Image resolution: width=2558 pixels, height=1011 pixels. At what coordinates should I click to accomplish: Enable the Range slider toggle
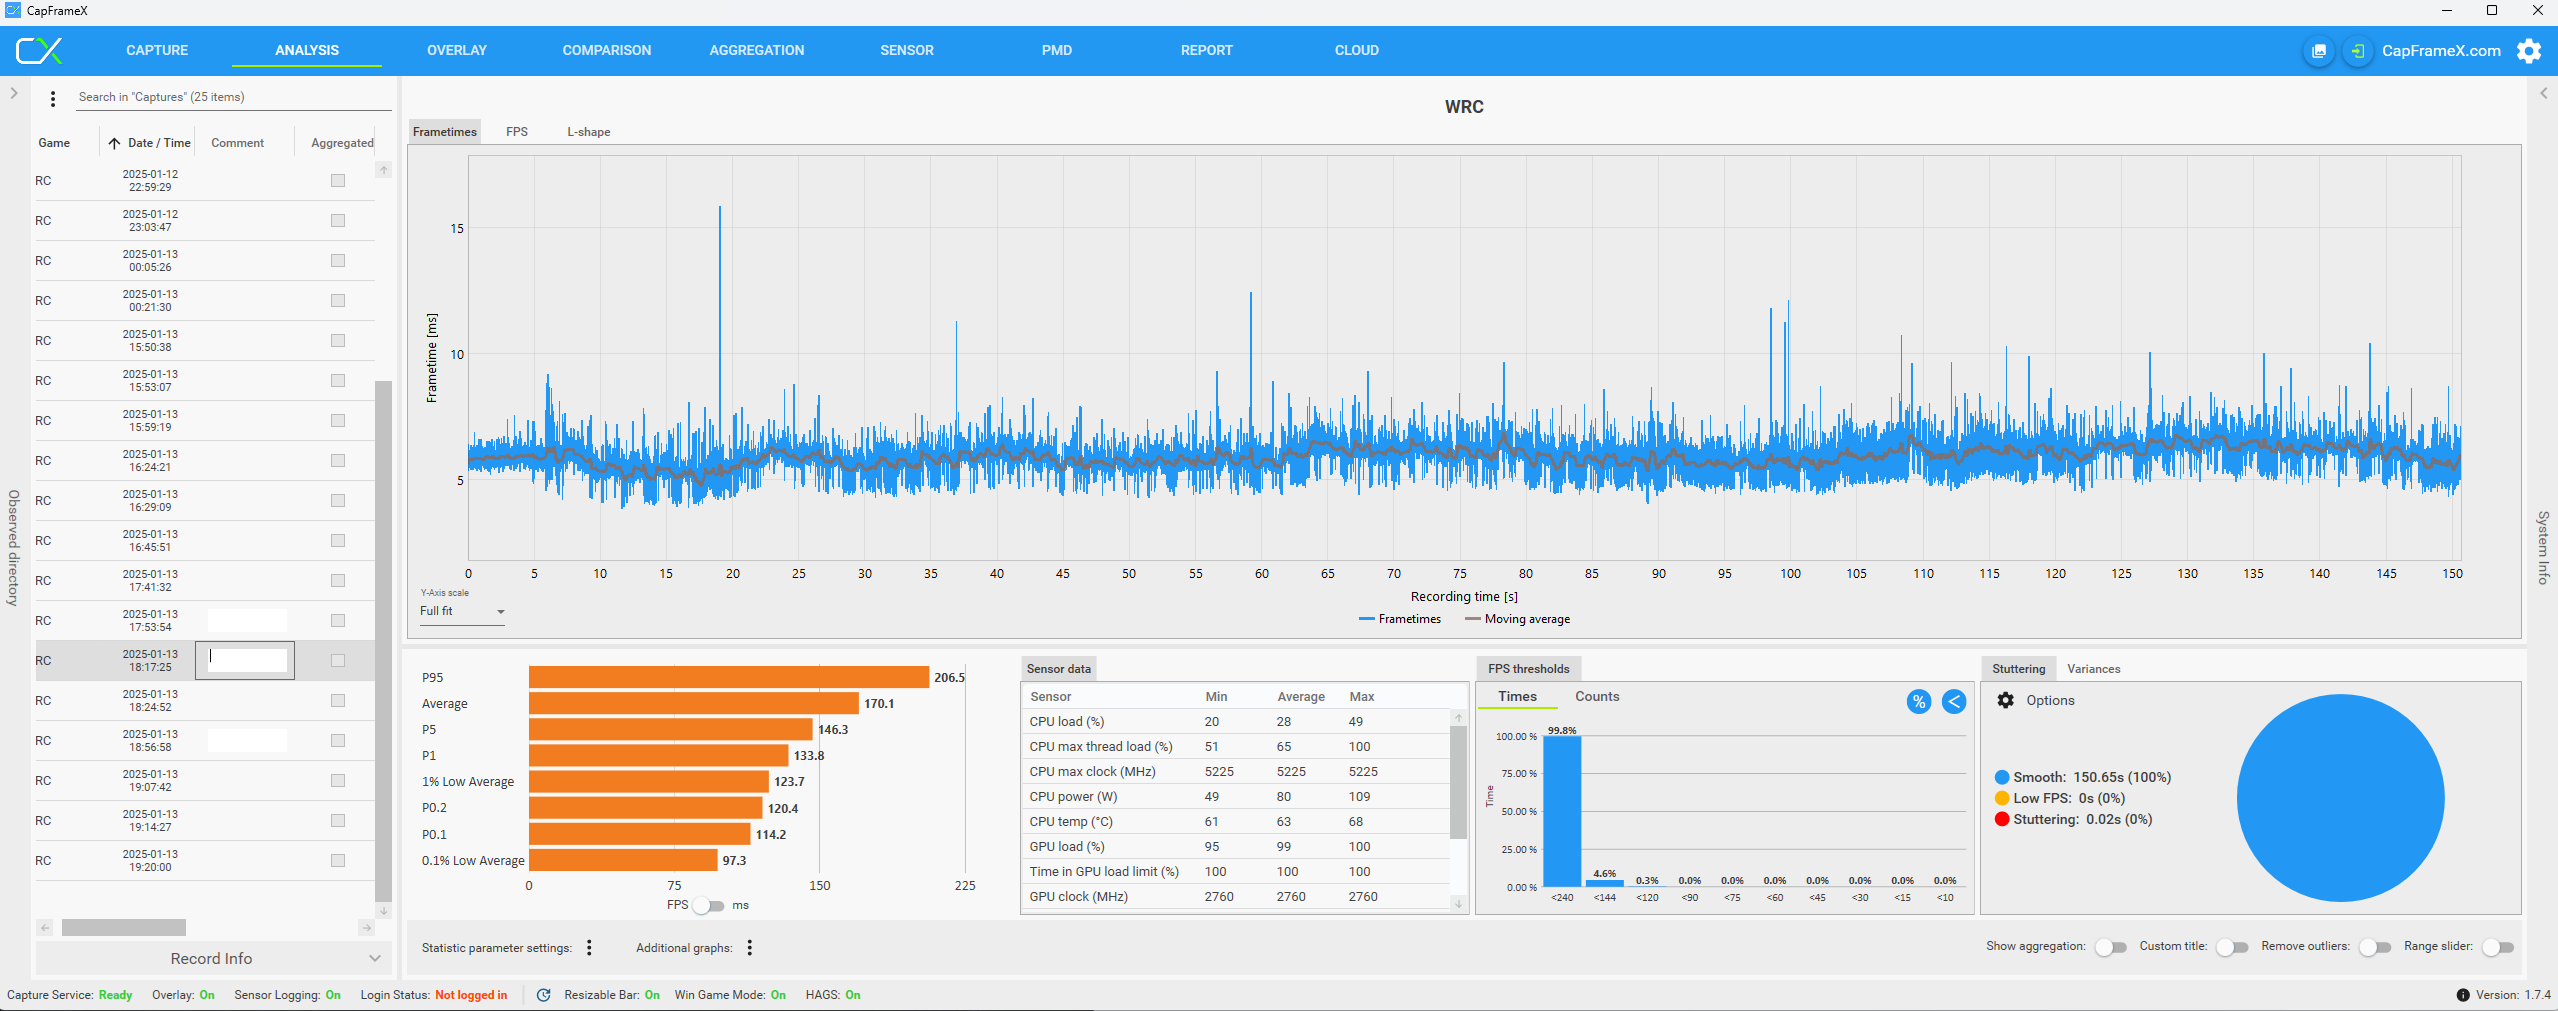[2497, 947]
